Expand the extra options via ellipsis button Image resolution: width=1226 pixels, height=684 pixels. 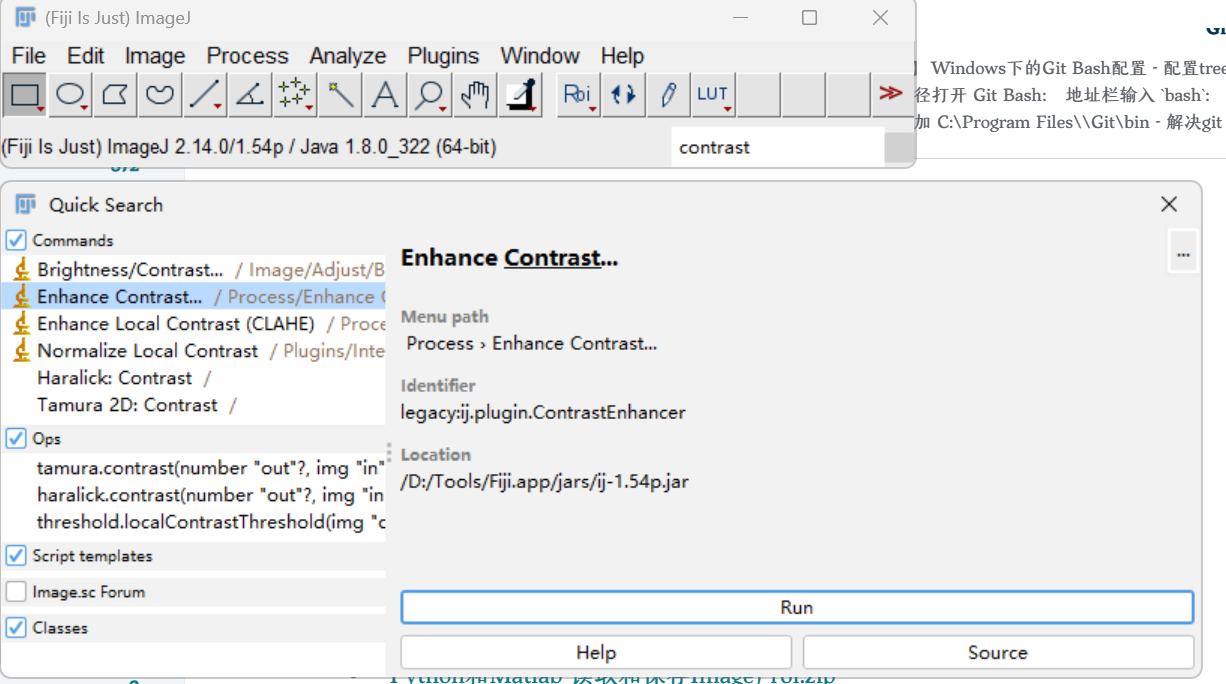pos(1183,253)
